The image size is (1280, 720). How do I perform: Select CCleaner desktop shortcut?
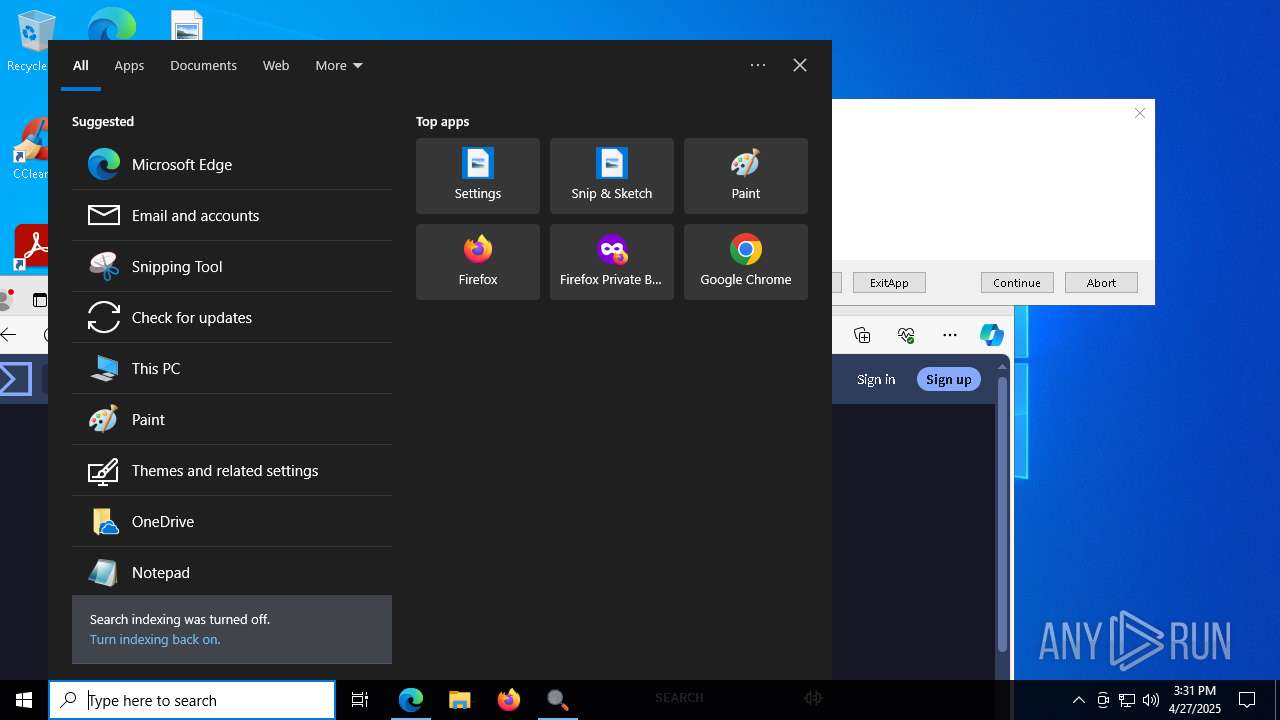pyautogui.click(x=30, y=150)
